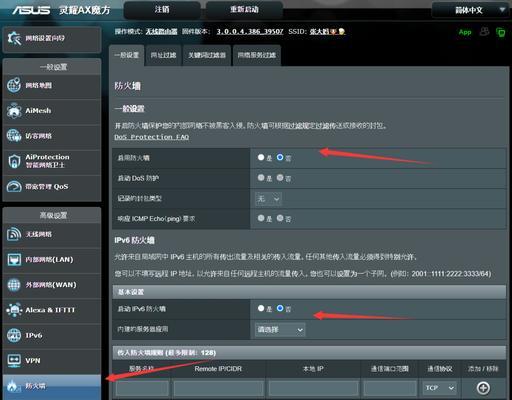Click the ASUS logo
The height and width of the screenshot is (400, 512).
(x=31, y=10)
